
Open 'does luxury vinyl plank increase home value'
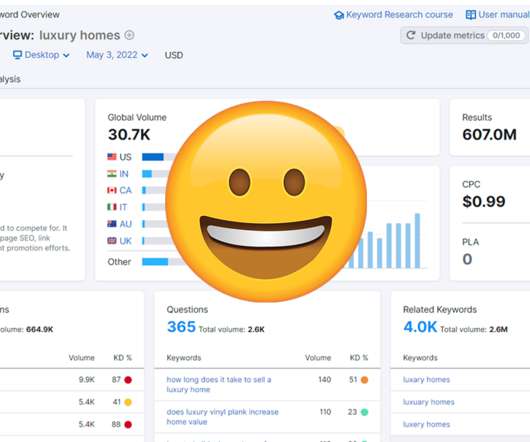coord(222,417)
